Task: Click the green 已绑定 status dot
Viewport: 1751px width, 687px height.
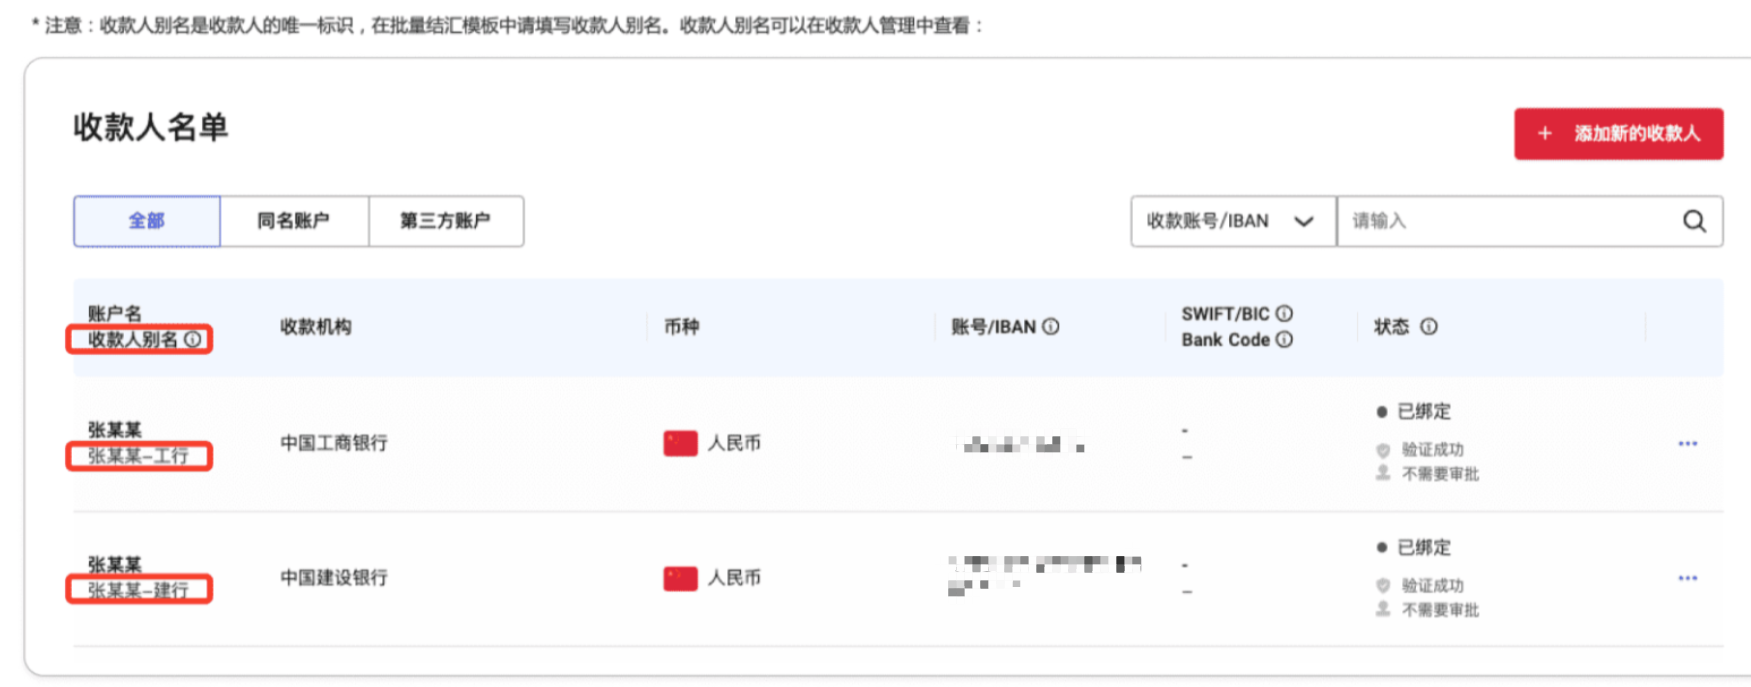Action: point(1383,410)
